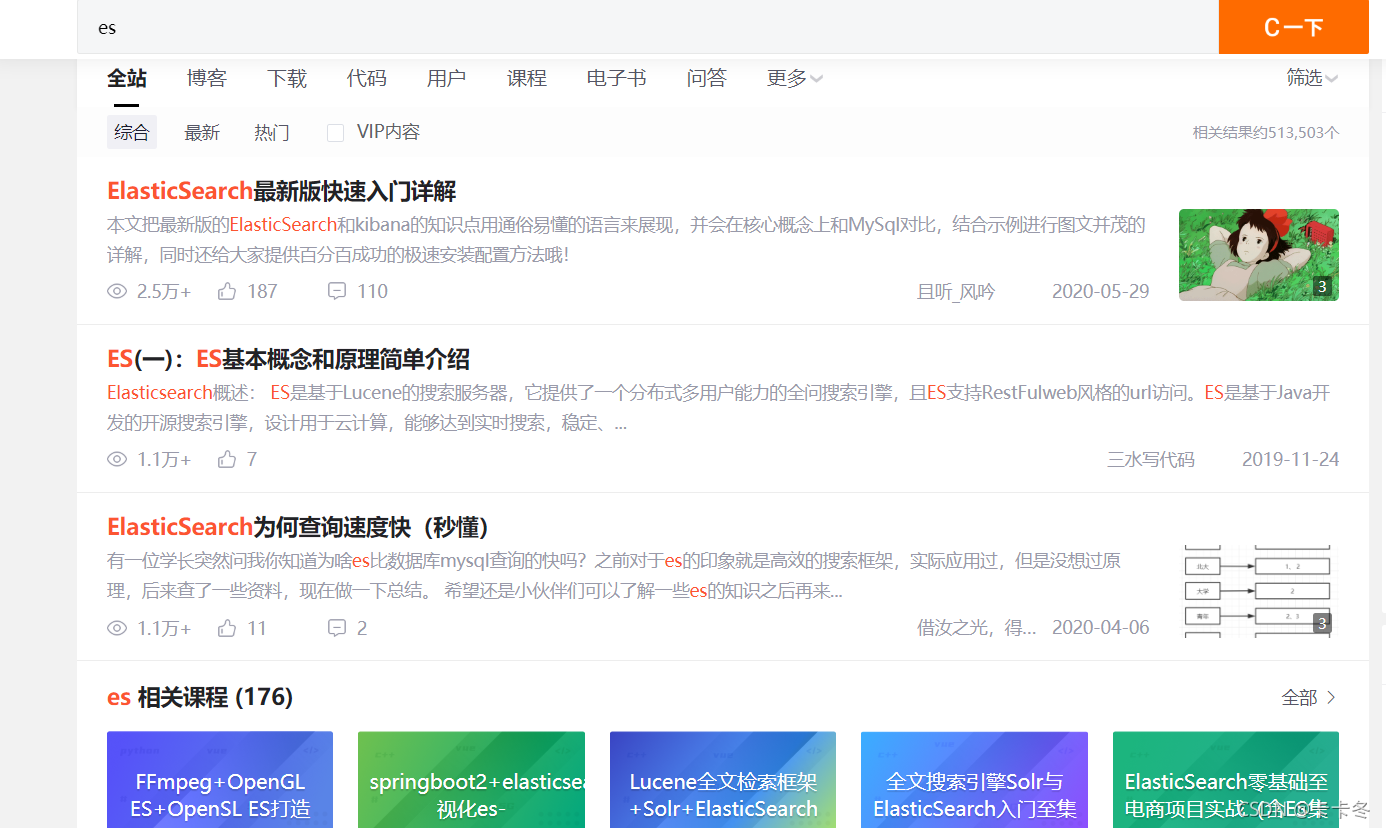Viewport: 1386px width, 828px height.
Task: Click the eye icon in 借汝之光's article row
Action: coord(117,628)
